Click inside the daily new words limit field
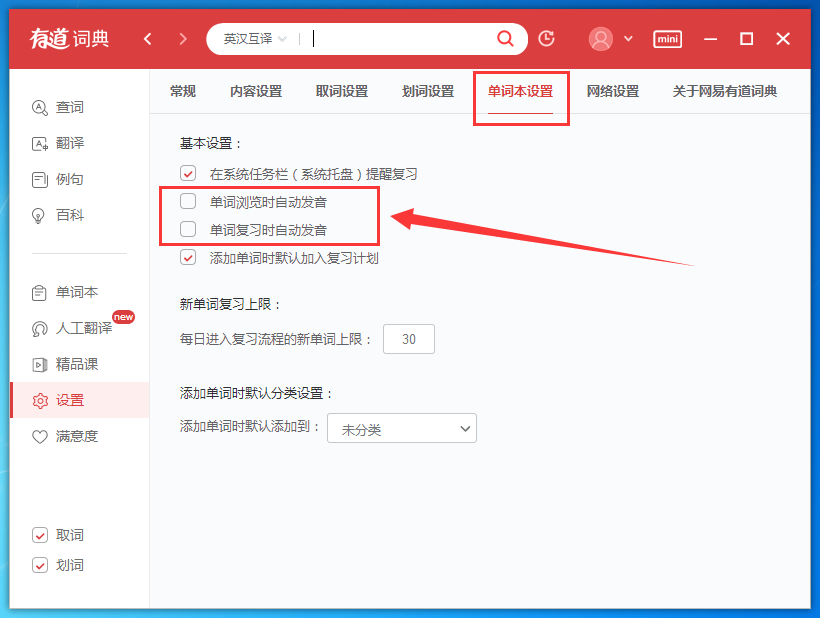The height and width of the screenshot is (618, 820). (408, 339)
